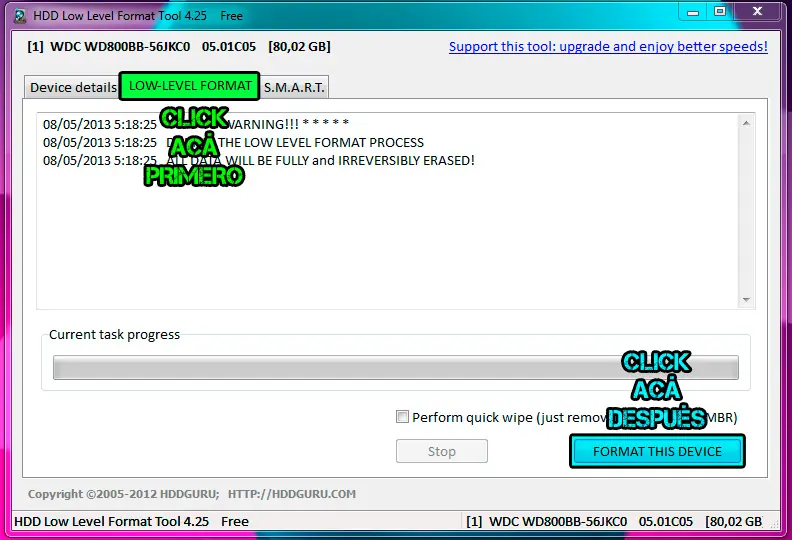Image resolution: width=792 pixels, height=540 pixels.
Task: Close the HDD Low Level Format Tool window
Action: (757, 12)
